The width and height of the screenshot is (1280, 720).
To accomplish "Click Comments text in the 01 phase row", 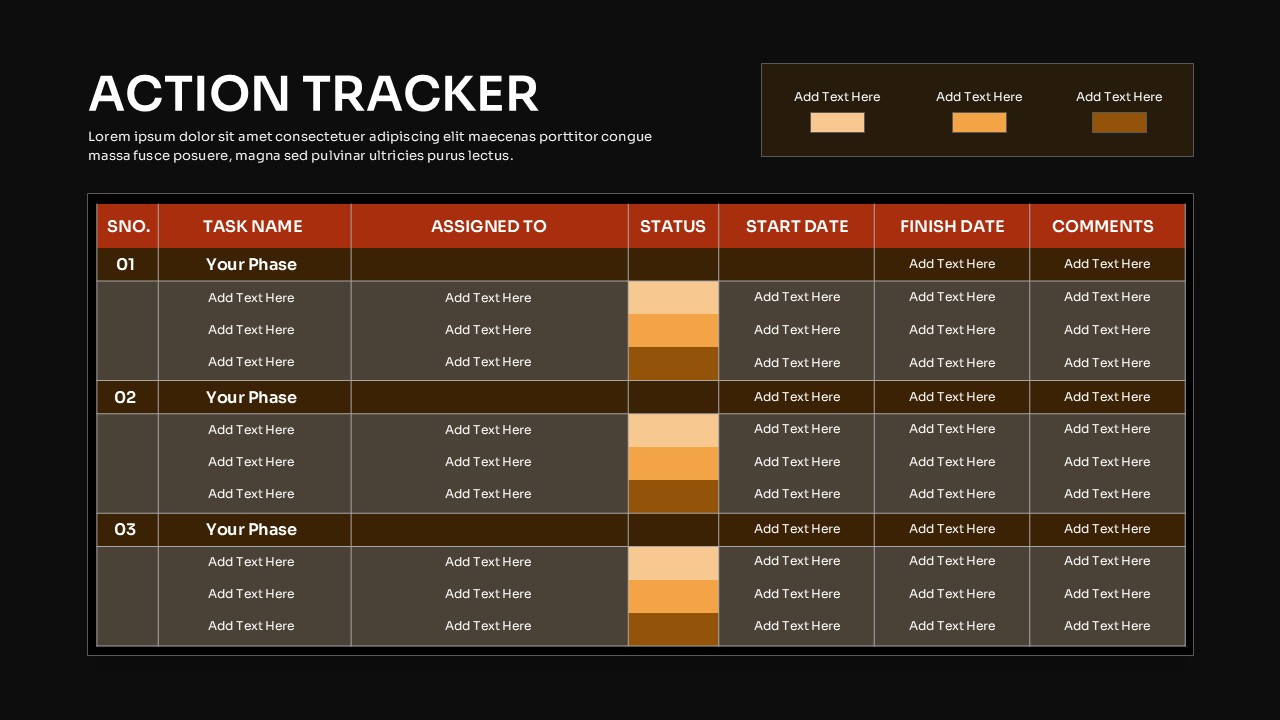I will click(x=1107, y=264).
